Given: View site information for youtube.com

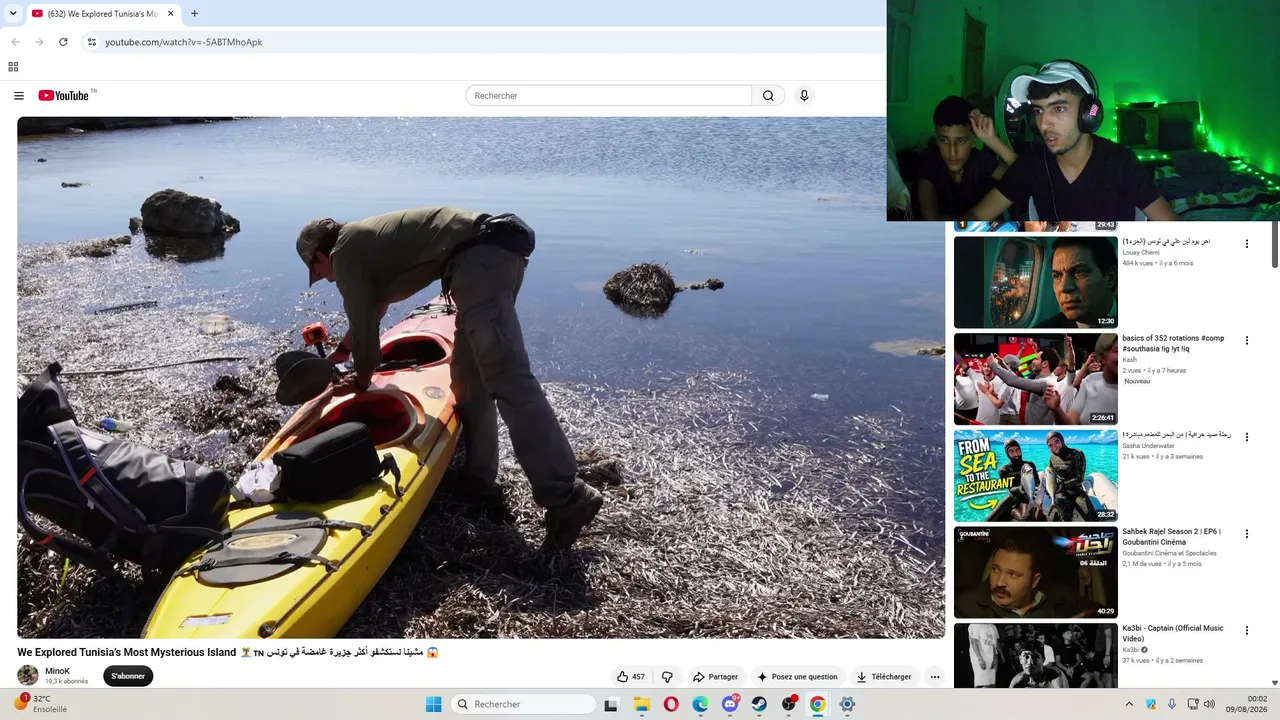Looking at the screenshot, I should 92,42.
